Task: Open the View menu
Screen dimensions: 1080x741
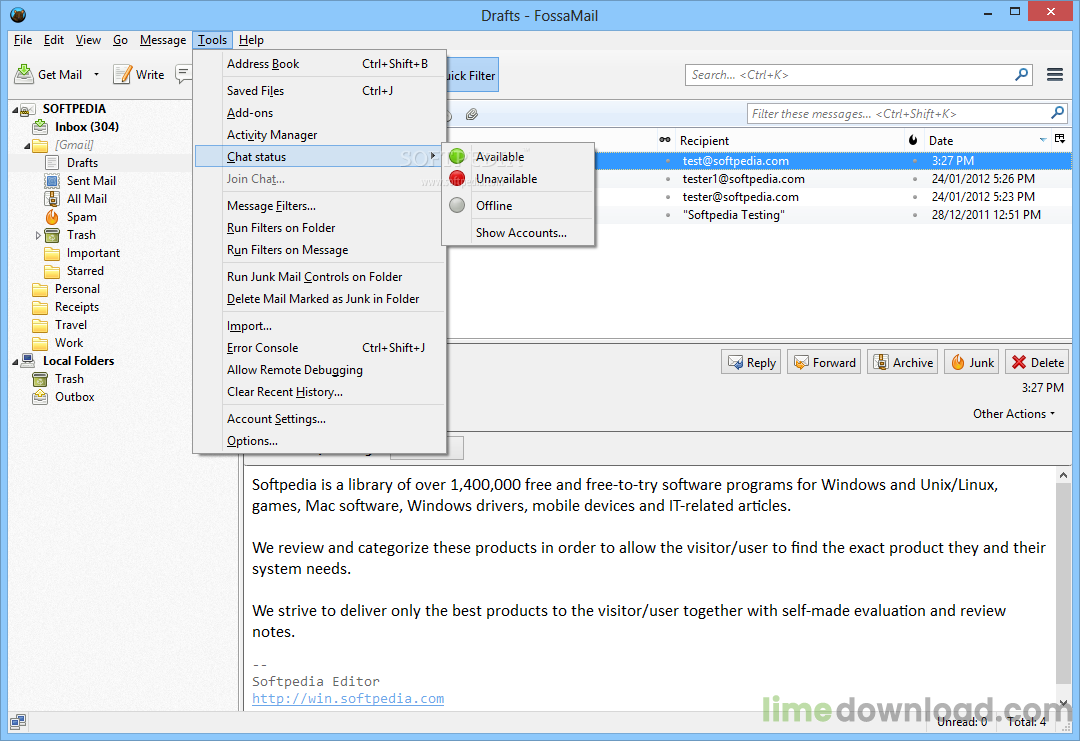Action: pos(88,40)
